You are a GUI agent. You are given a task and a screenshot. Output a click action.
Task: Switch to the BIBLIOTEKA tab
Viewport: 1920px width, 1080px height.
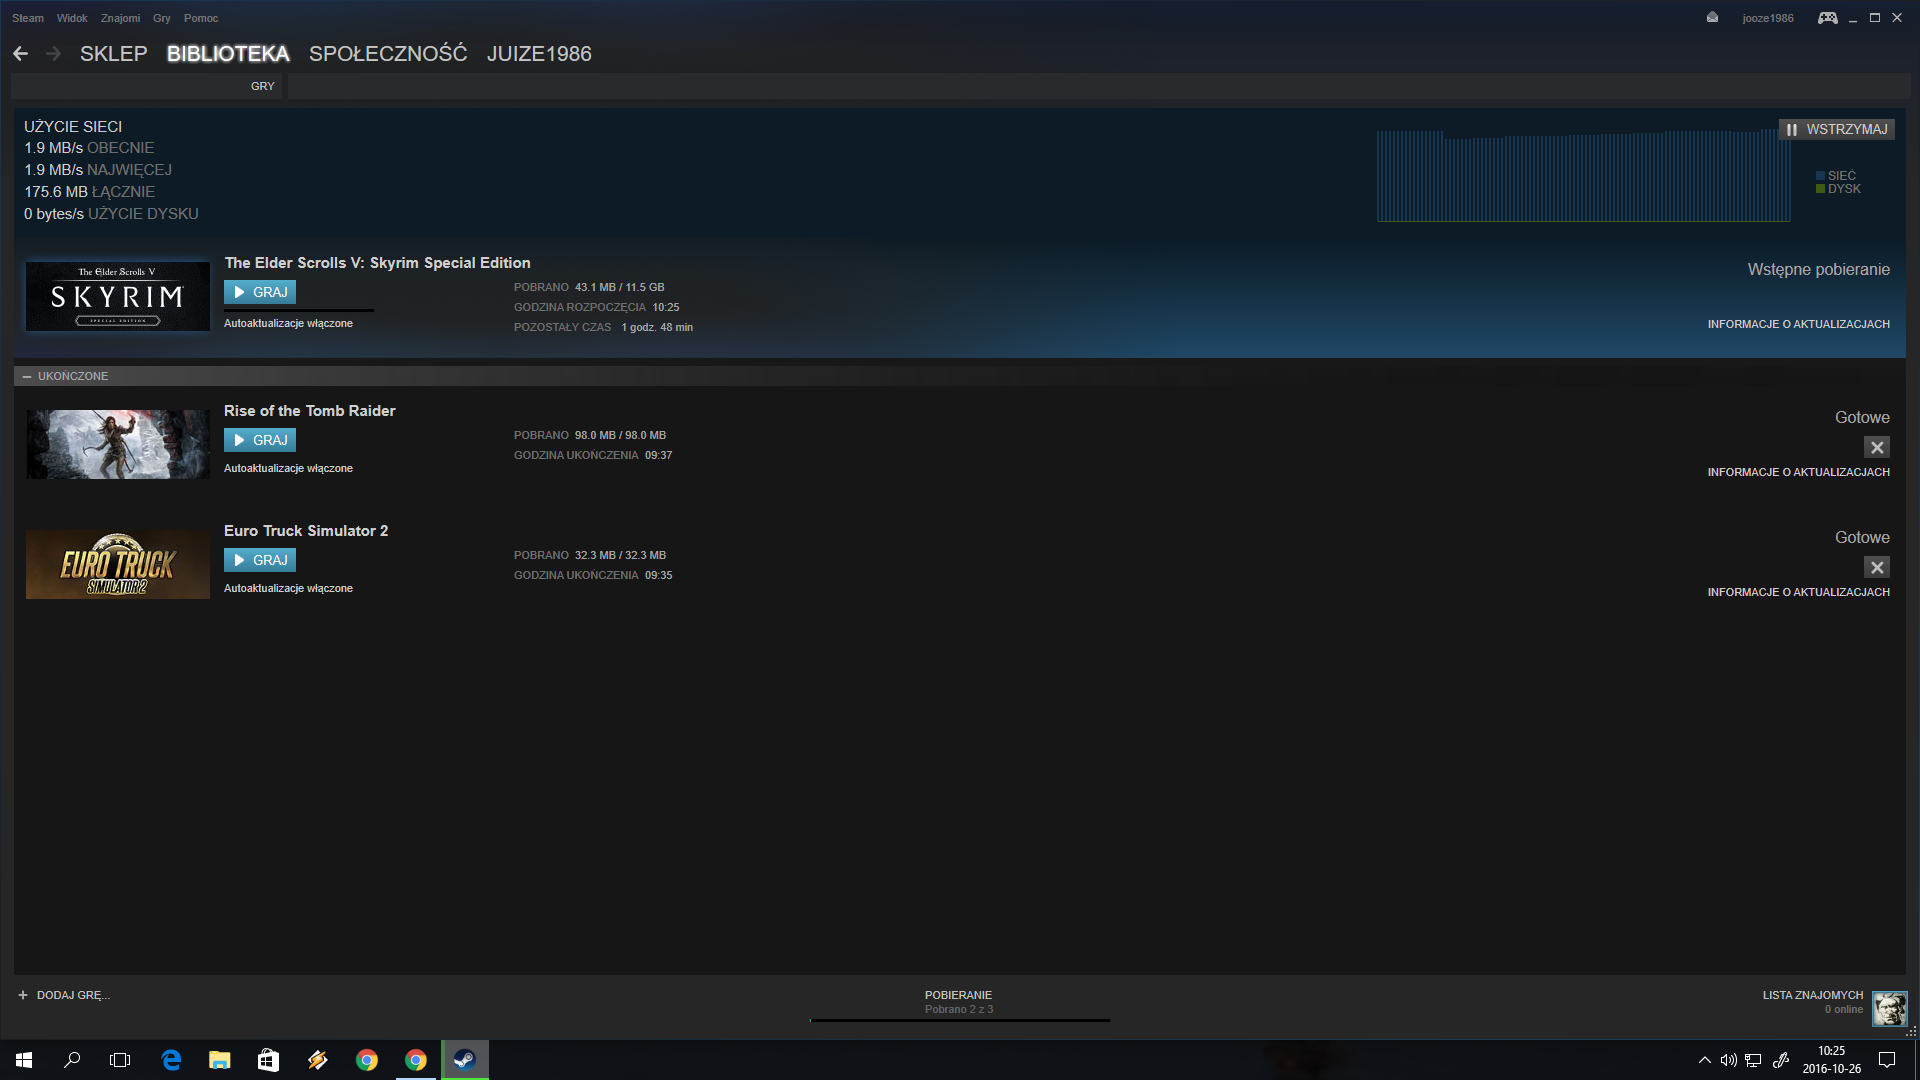[228, 54]
